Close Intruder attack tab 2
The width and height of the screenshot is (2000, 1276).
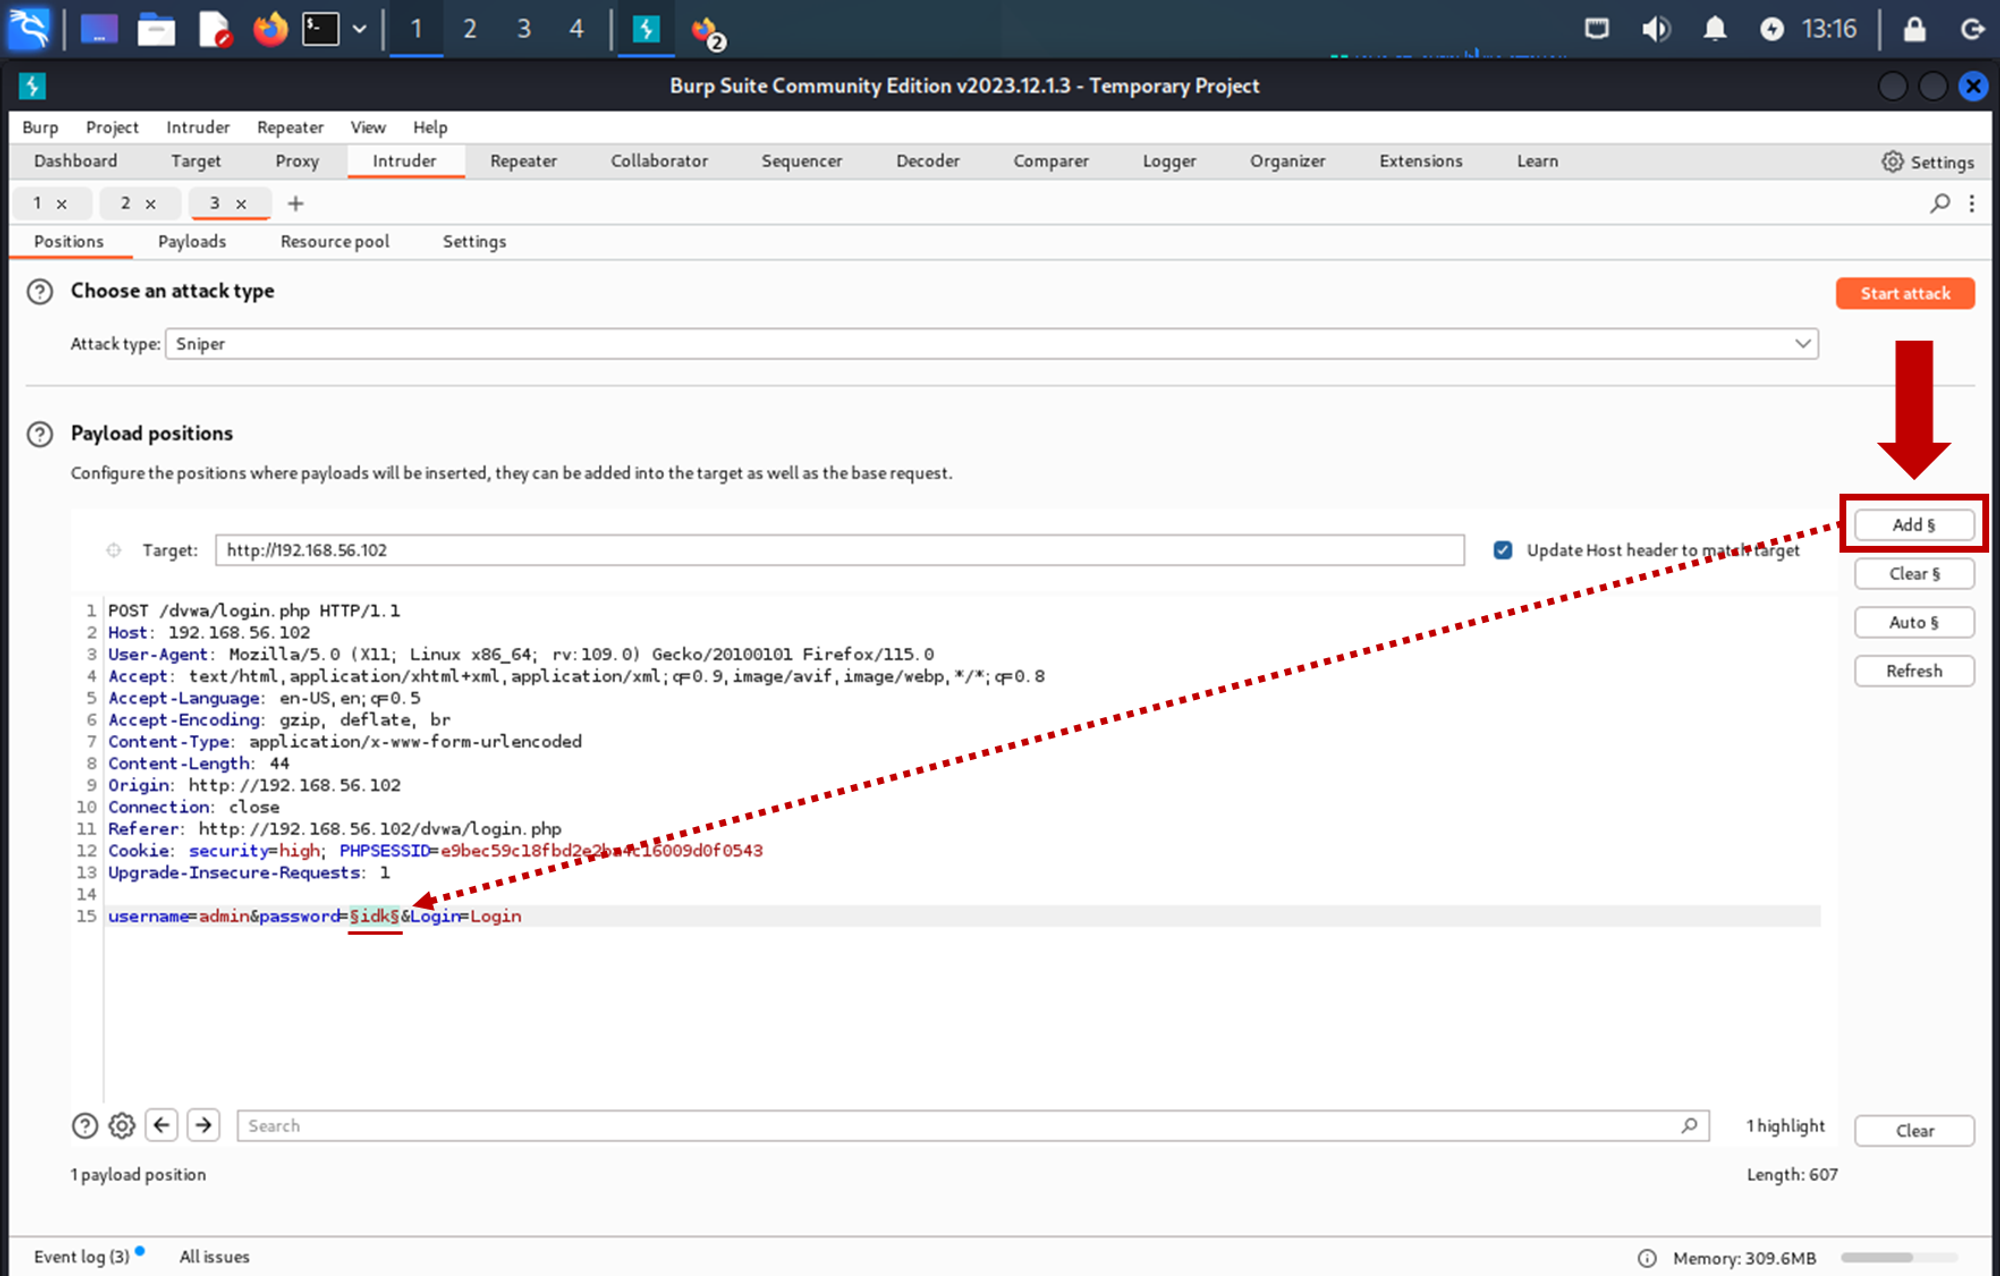(151, 204)
